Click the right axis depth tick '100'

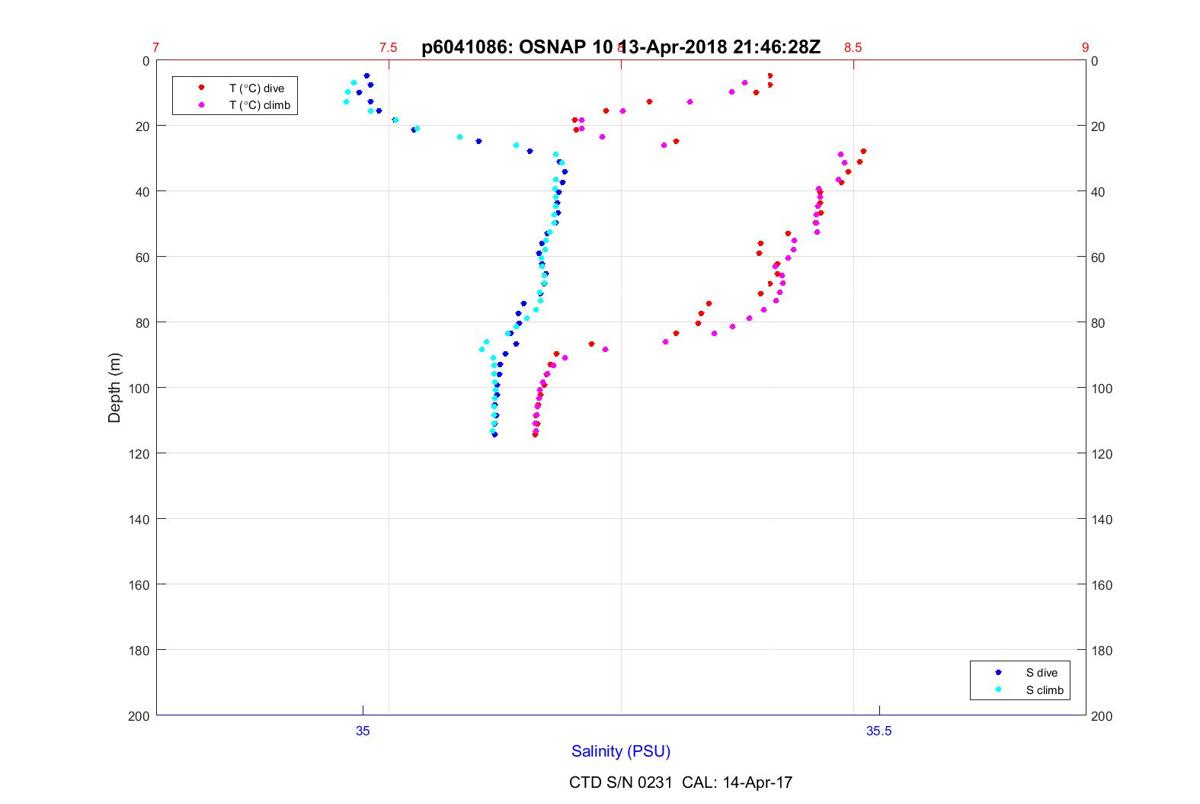pos(1102,388)
